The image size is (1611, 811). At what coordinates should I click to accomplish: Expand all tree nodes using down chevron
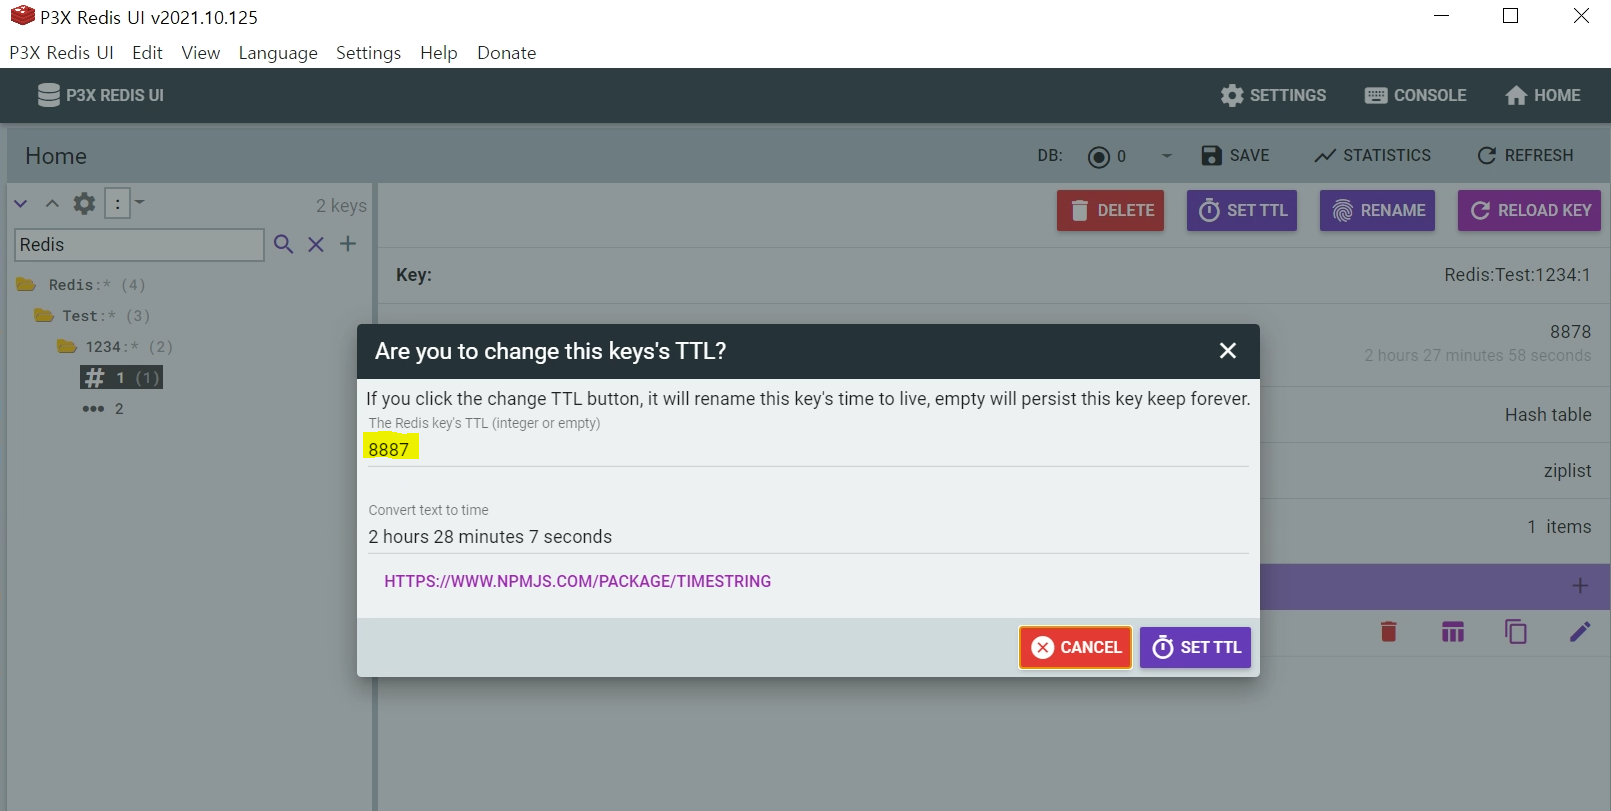click(x=21, y=204)
